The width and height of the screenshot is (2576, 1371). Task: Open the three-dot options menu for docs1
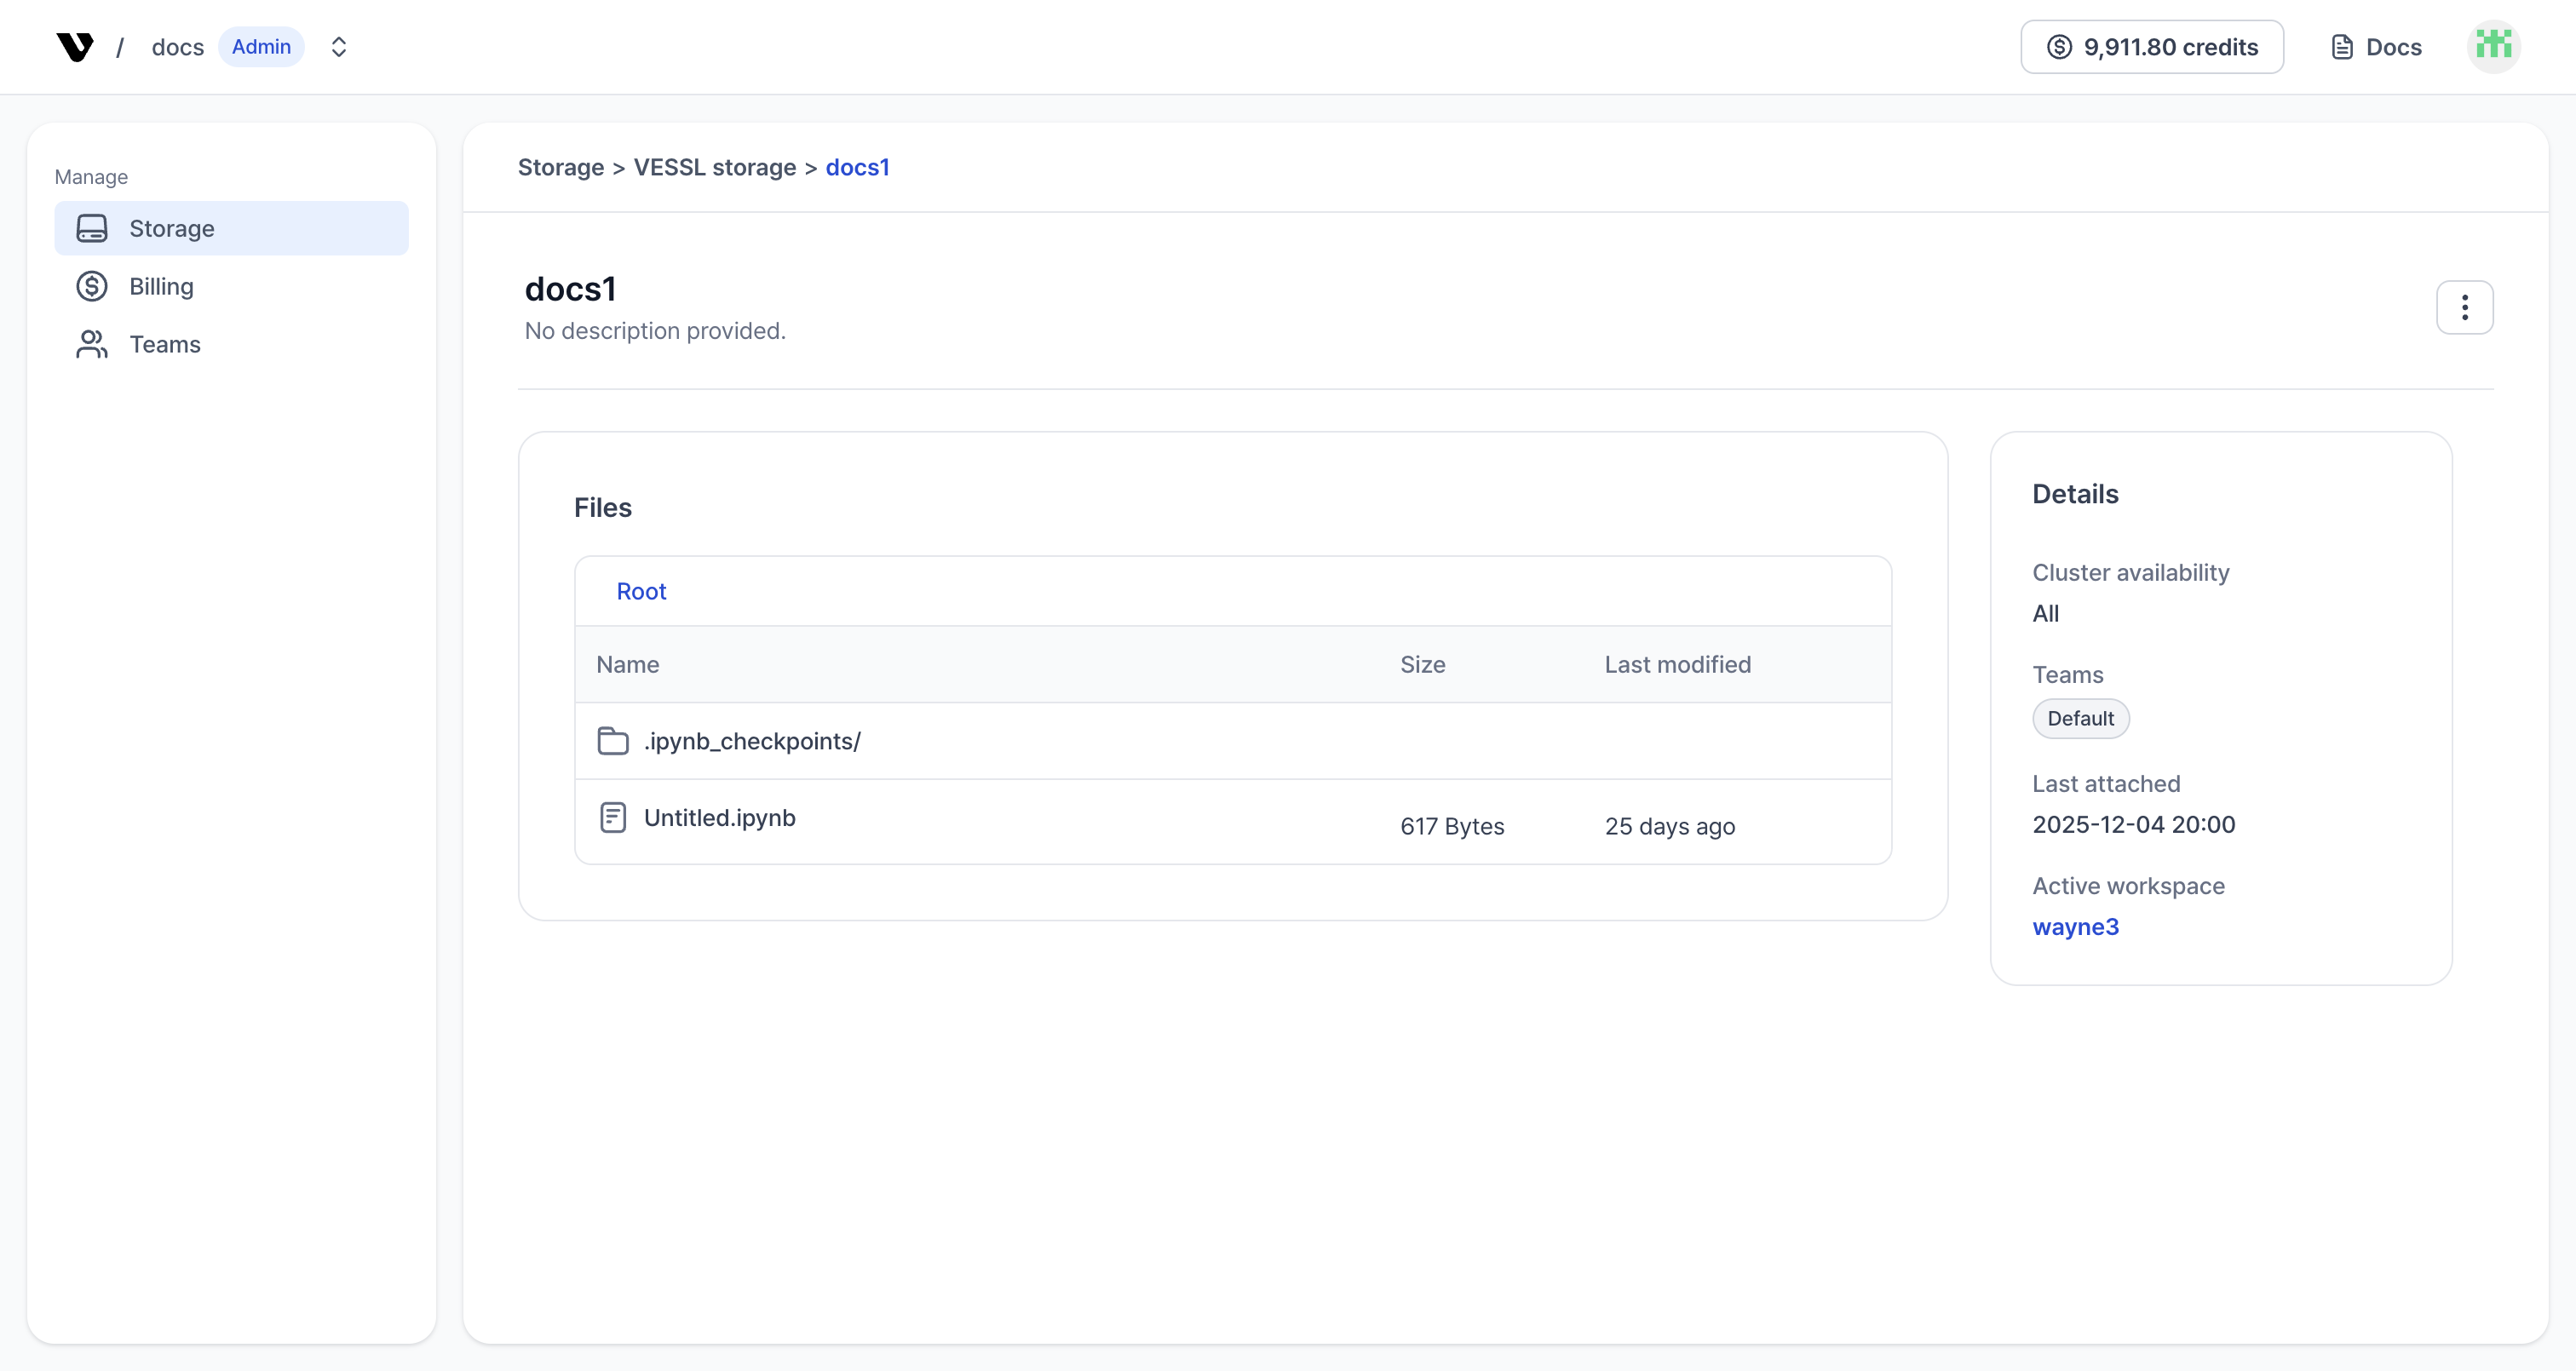(2465, 307)
